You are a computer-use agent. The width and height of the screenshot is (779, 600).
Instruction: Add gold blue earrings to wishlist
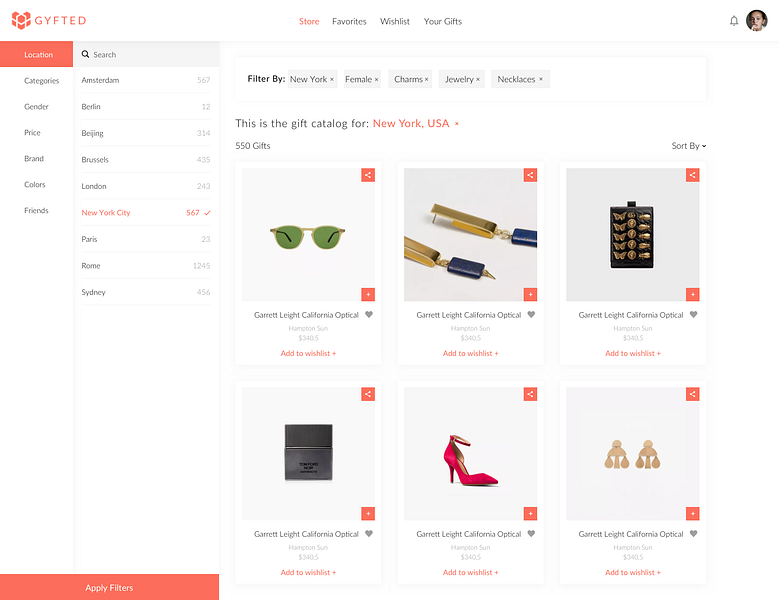point(470,353)
